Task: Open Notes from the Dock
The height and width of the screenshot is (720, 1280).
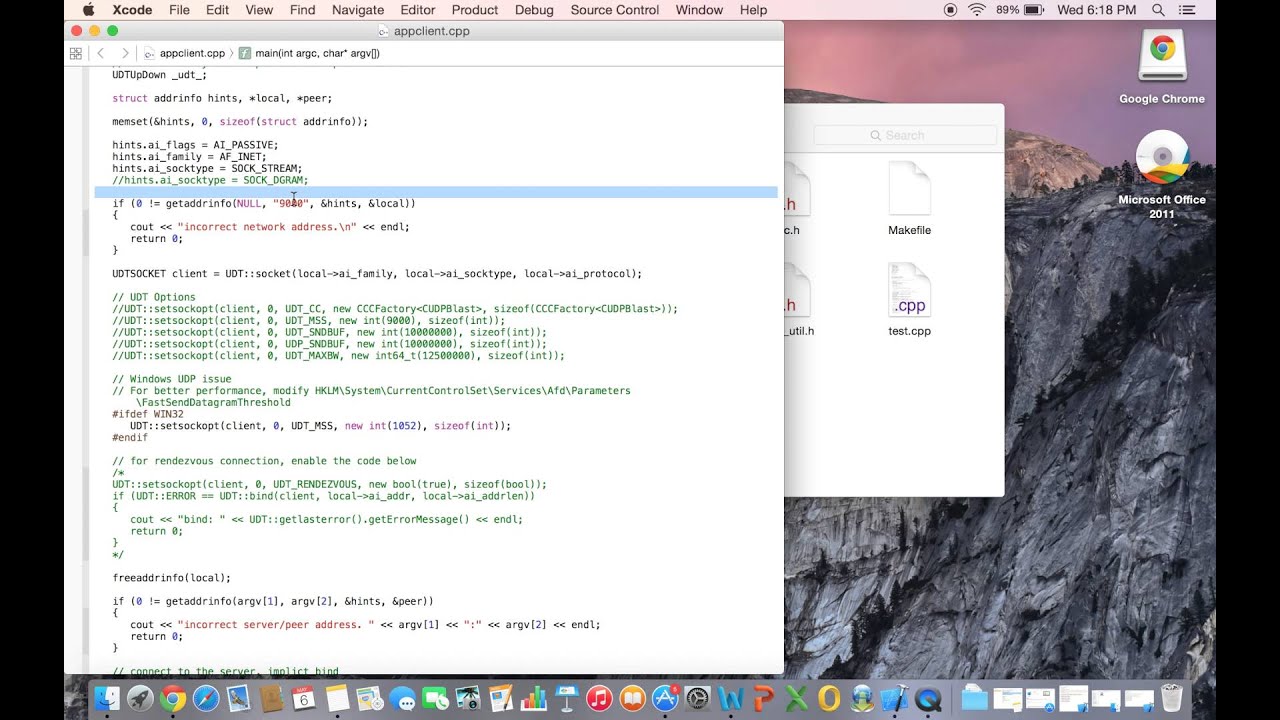Action: (x=337, y=698)
